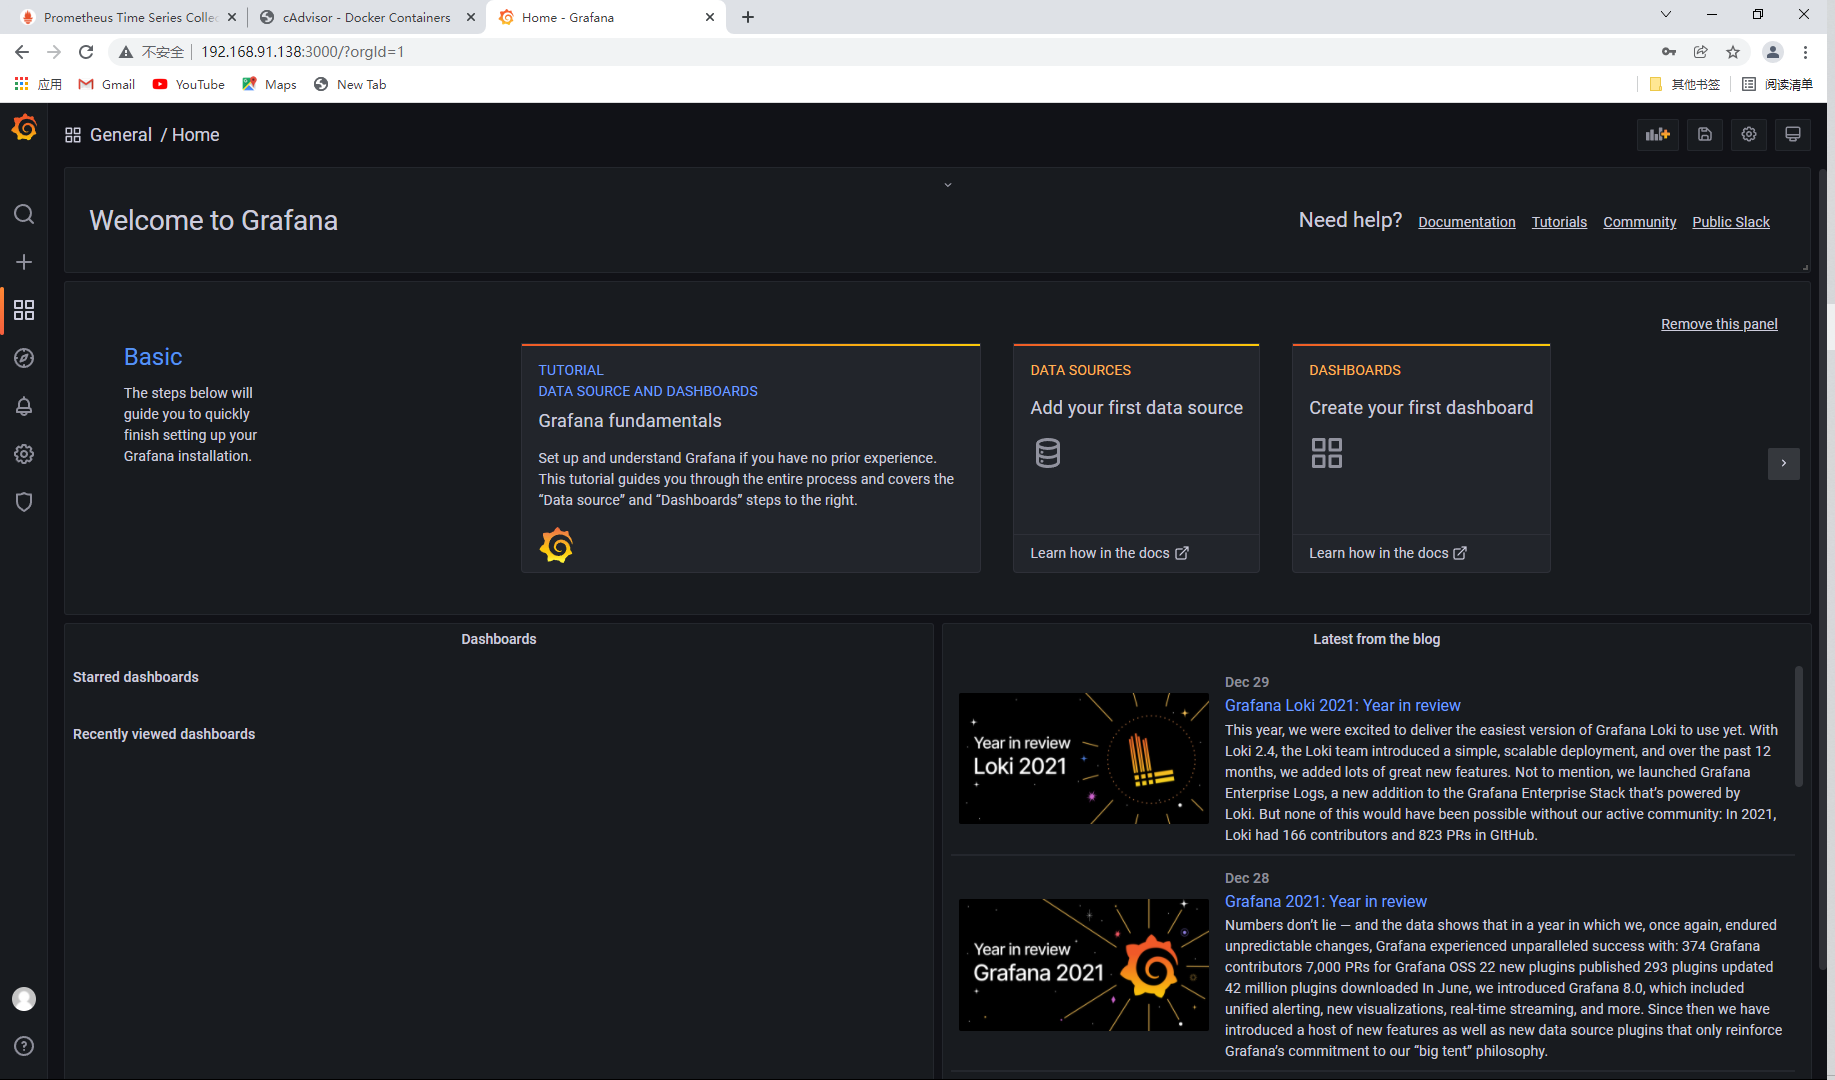Open the YouTube bookmark

(189, 84)
